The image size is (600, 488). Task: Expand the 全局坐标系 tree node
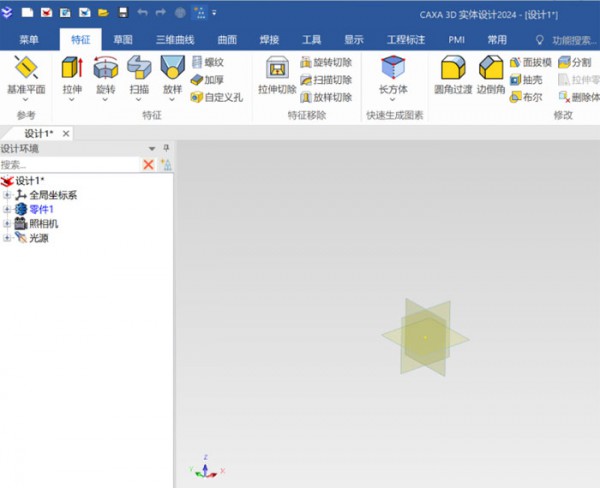tap(7, 195)
